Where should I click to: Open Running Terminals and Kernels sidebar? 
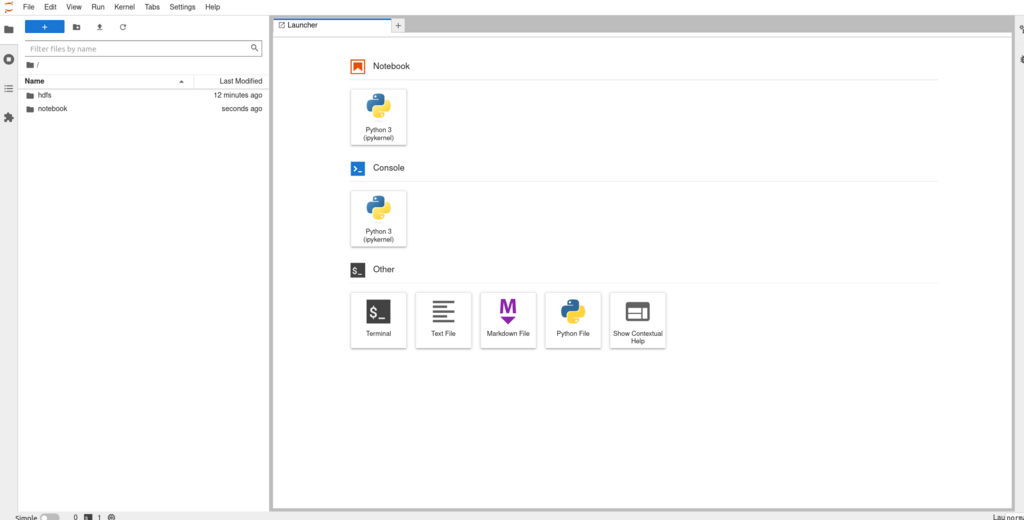click(9, 59)
